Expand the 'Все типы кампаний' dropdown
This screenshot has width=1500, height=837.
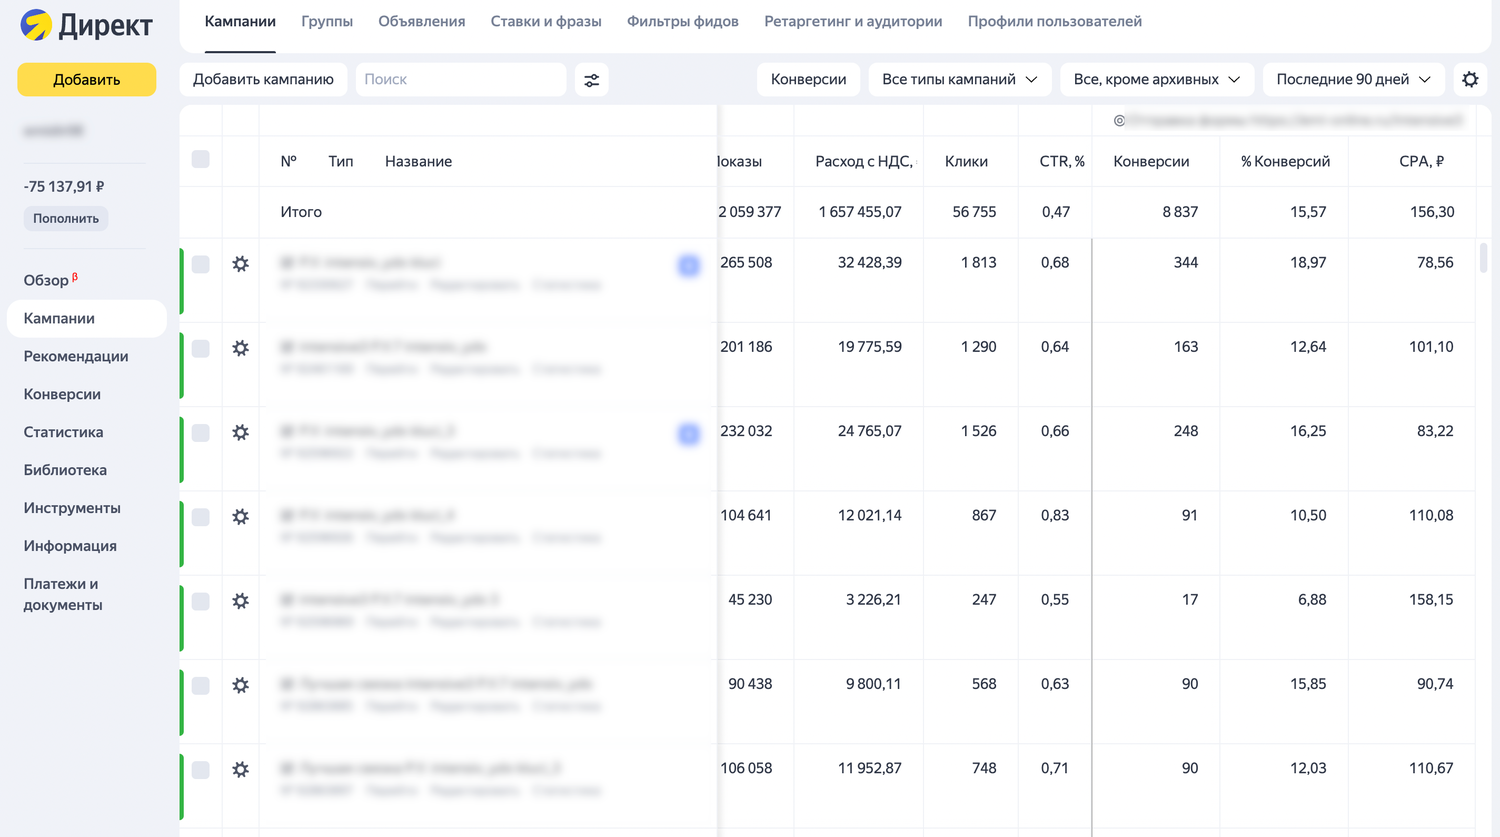(x=959, y=79)
